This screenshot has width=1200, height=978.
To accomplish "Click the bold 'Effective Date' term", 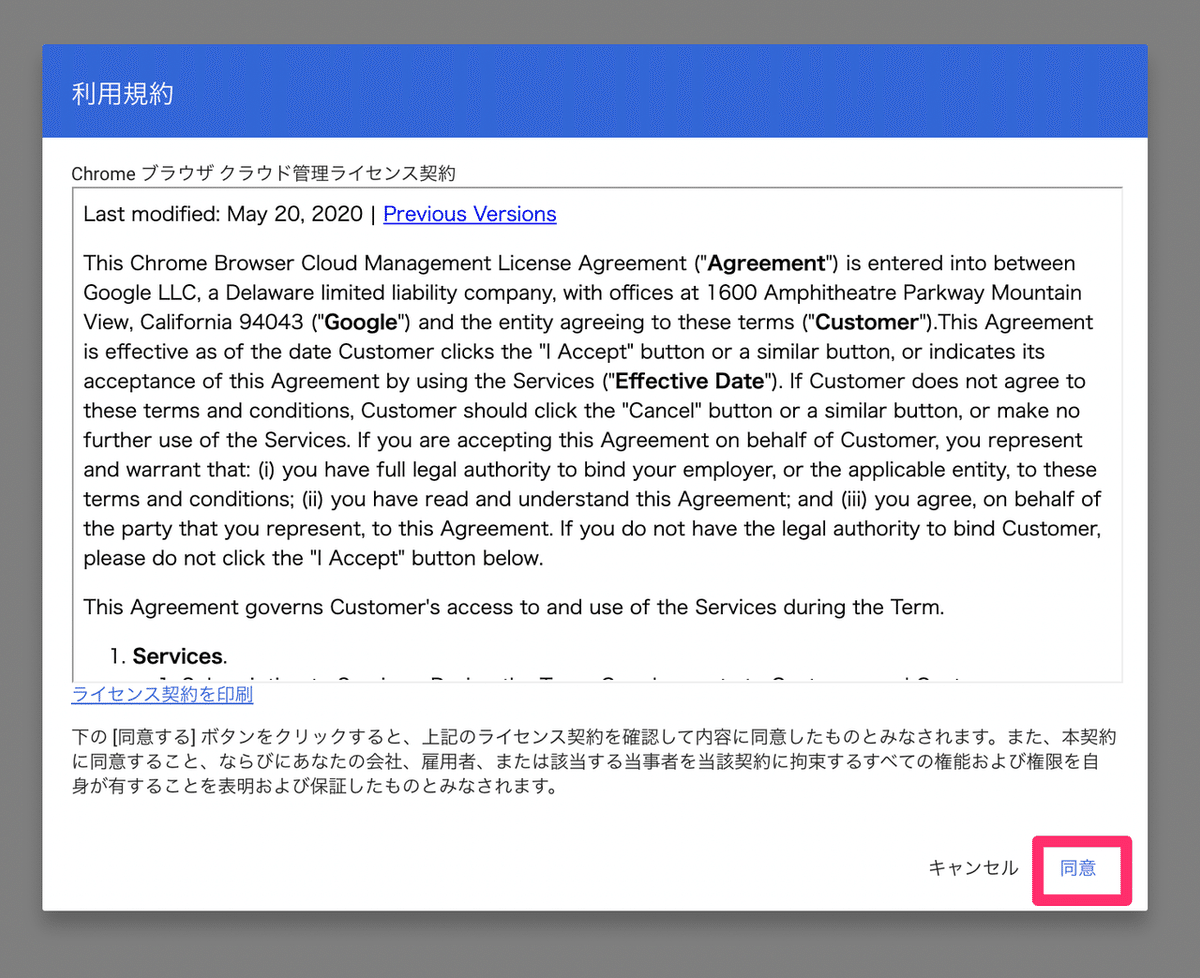I will [x=691, y=381].
